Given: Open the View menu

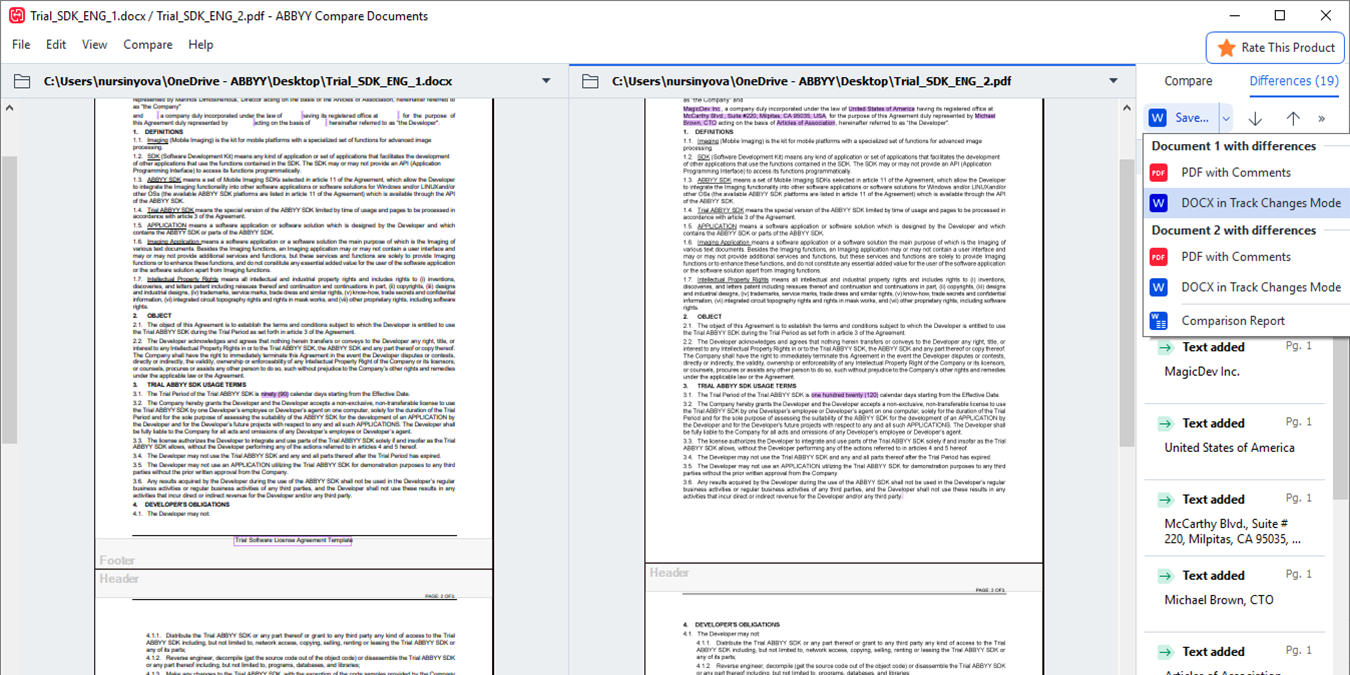Looking at the screenshot, I should 95,45.
